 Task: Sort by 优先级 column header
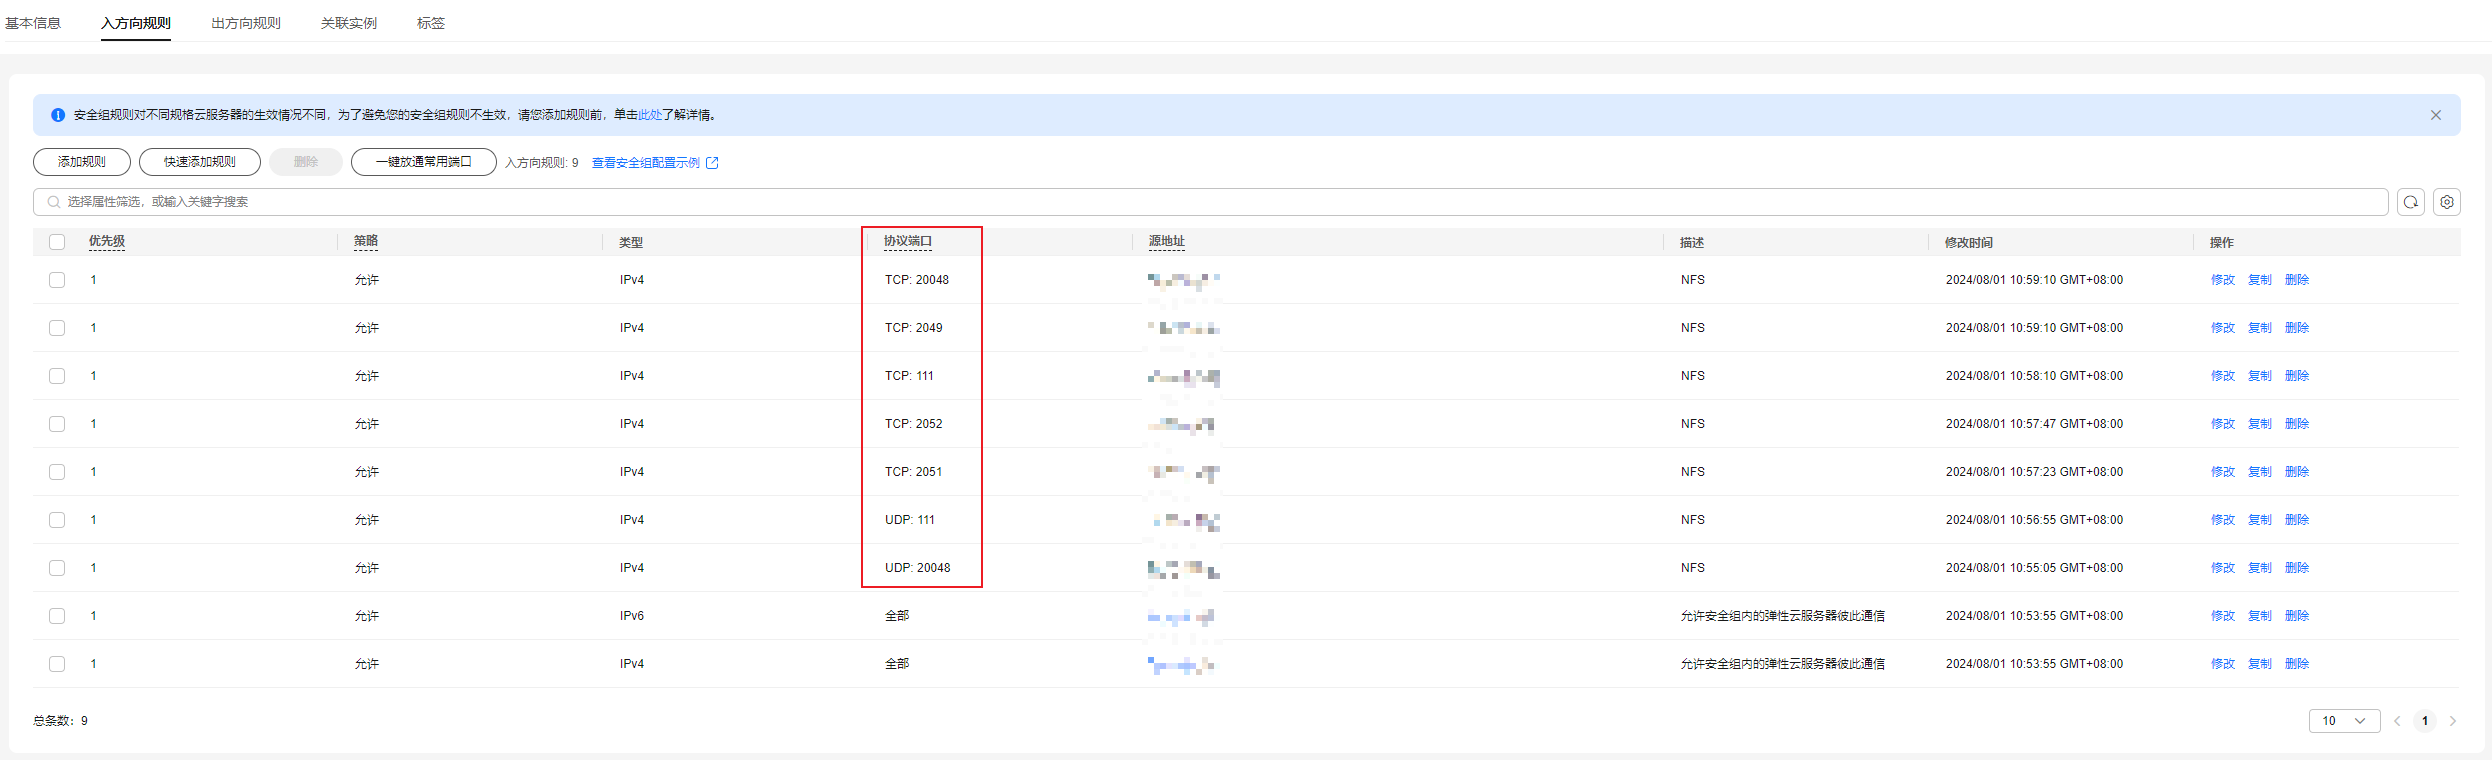point(107,242)
